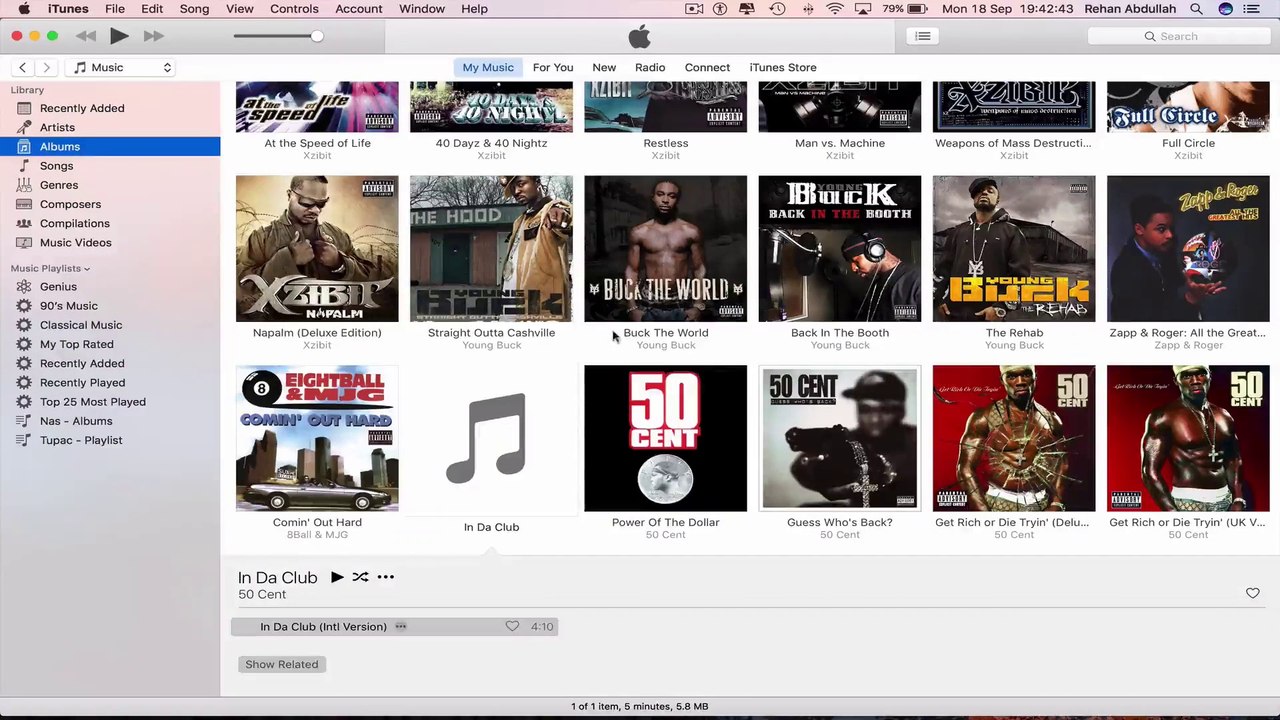Open the Radio tab
The width and height of the screenshot is (1280, 720).
pyautogui.click(x=650, y=67)
